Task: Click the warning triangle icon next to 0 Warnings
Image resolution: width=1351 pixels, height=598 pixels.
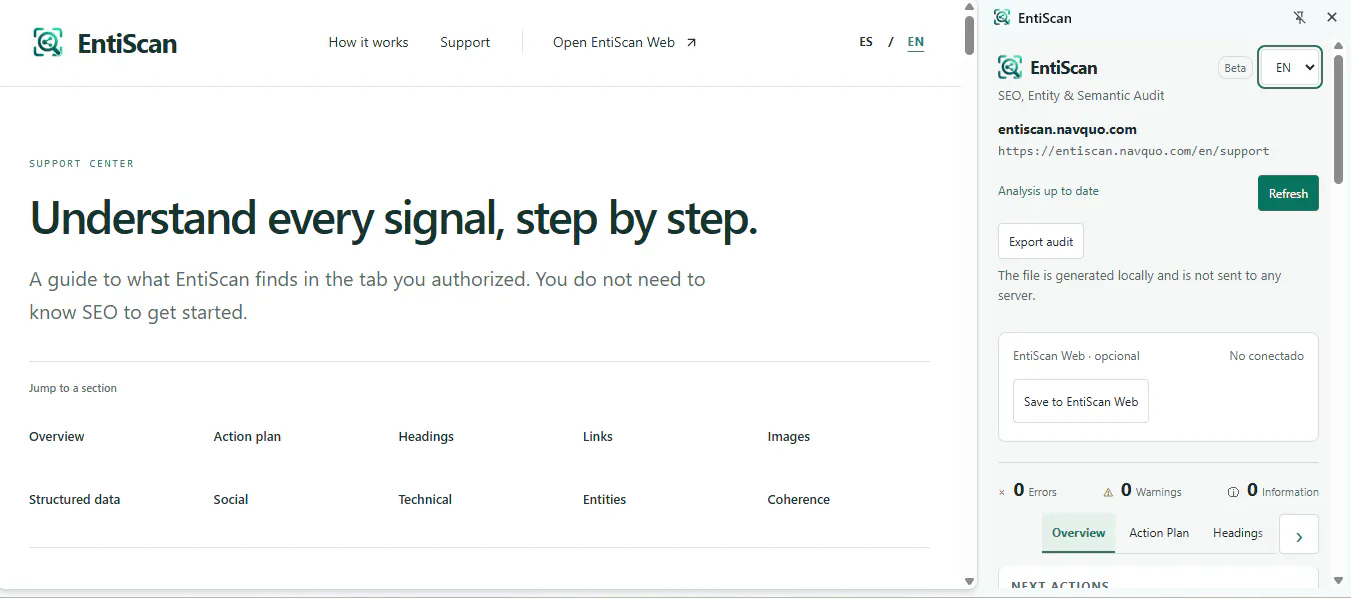Action: click(x=1108, y=492)
